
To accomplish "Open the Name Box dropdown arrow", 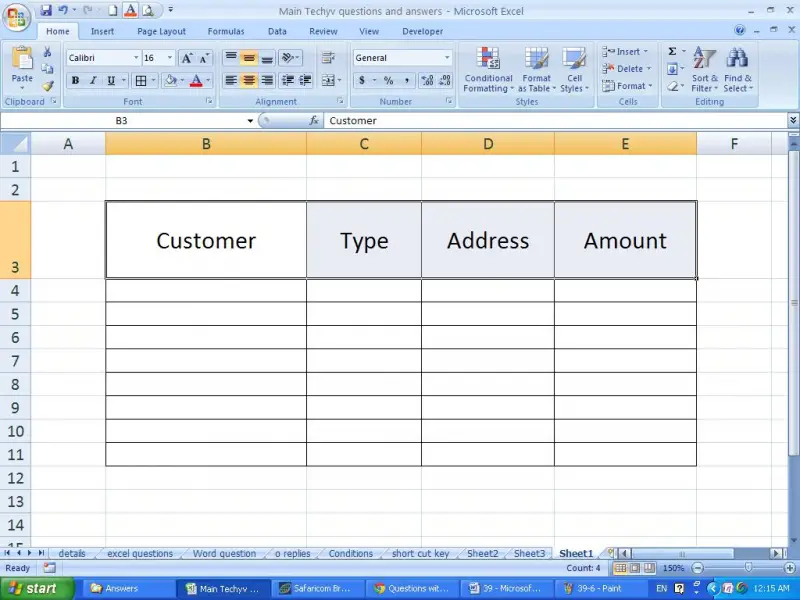I will pos(250,121).
